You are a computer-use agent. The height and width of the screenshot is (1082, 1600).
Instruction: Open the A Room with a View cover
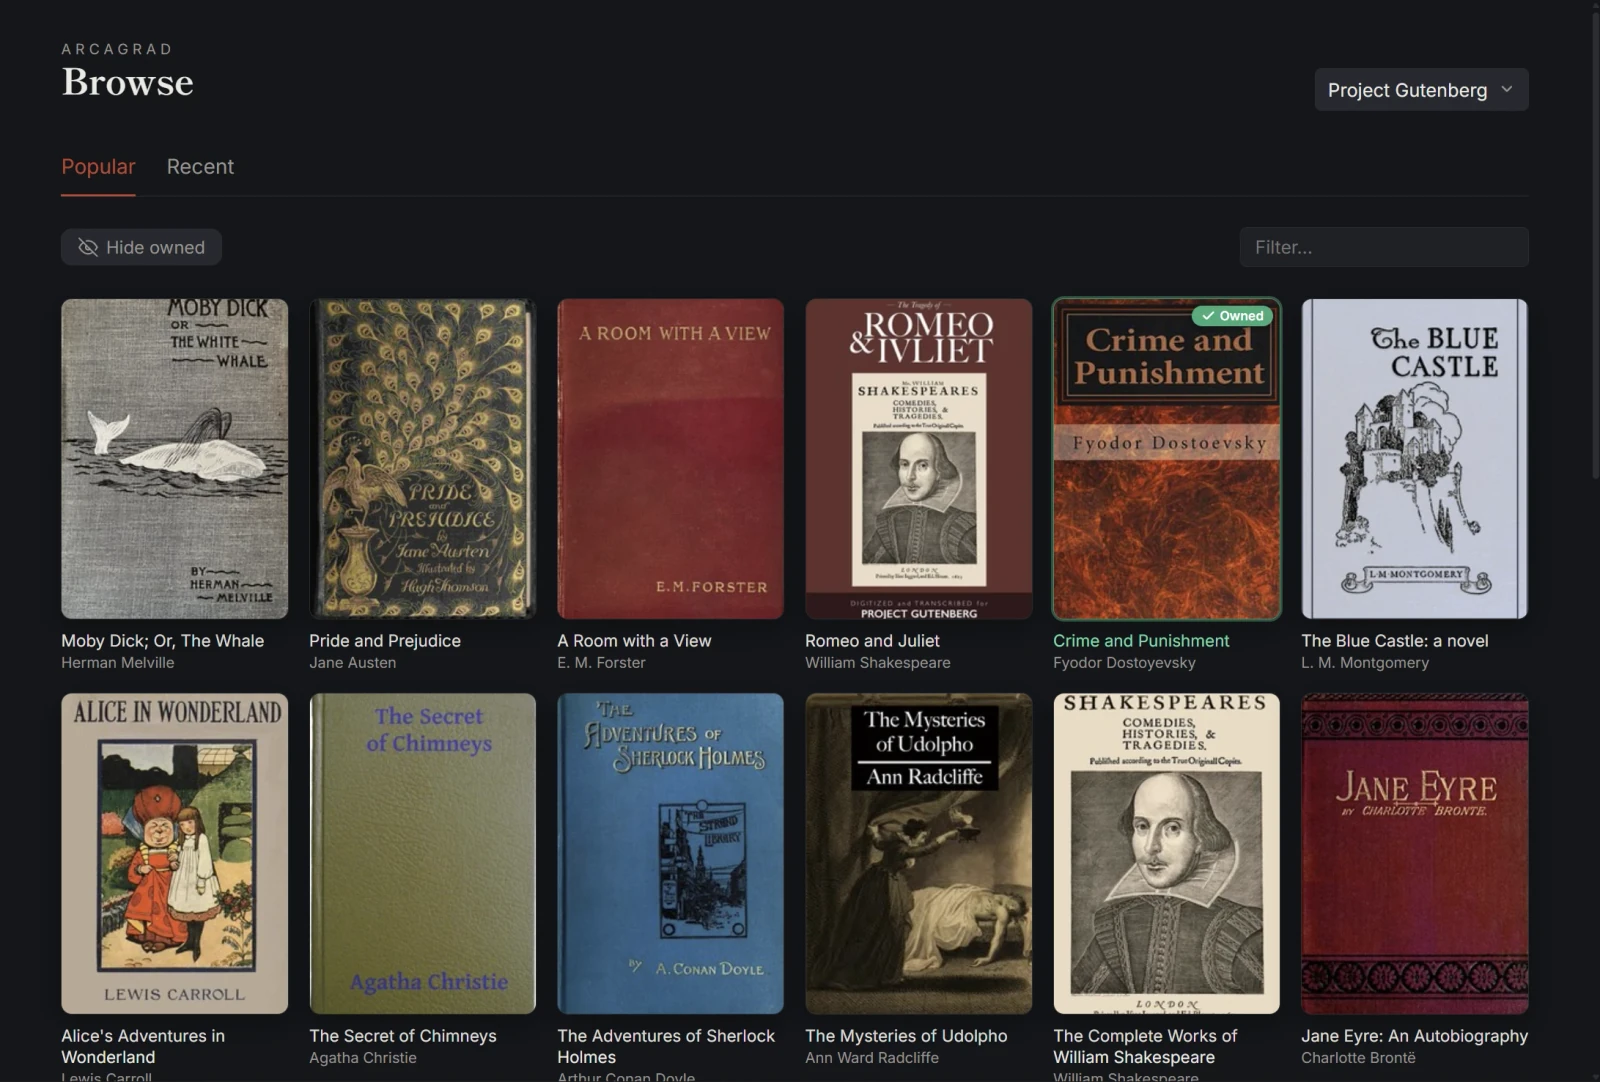point(670,459)
